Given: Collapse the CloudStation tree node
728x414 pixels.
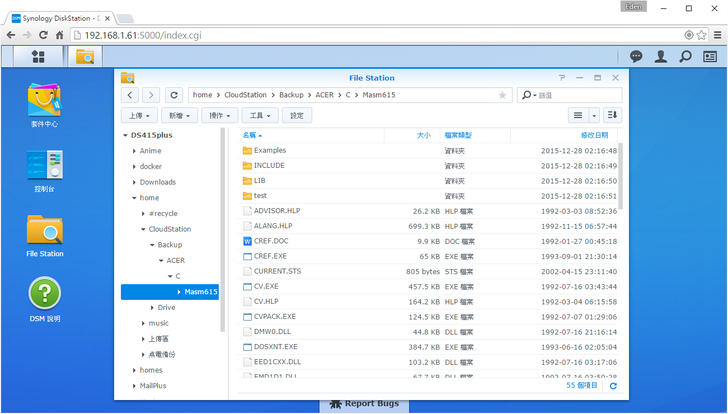Looking at the screenshot, I should pos(143,229).
